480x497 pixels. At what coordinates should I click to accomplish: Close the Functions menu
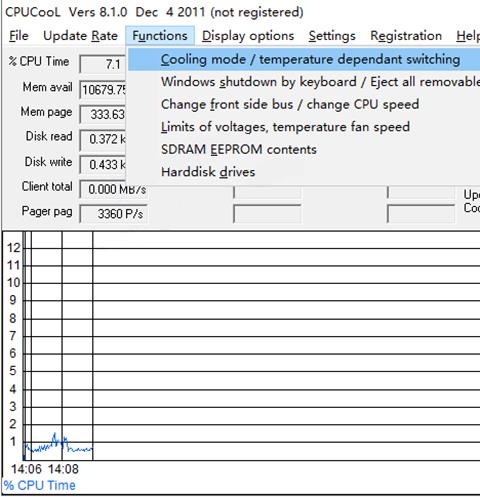click(160, 36)
